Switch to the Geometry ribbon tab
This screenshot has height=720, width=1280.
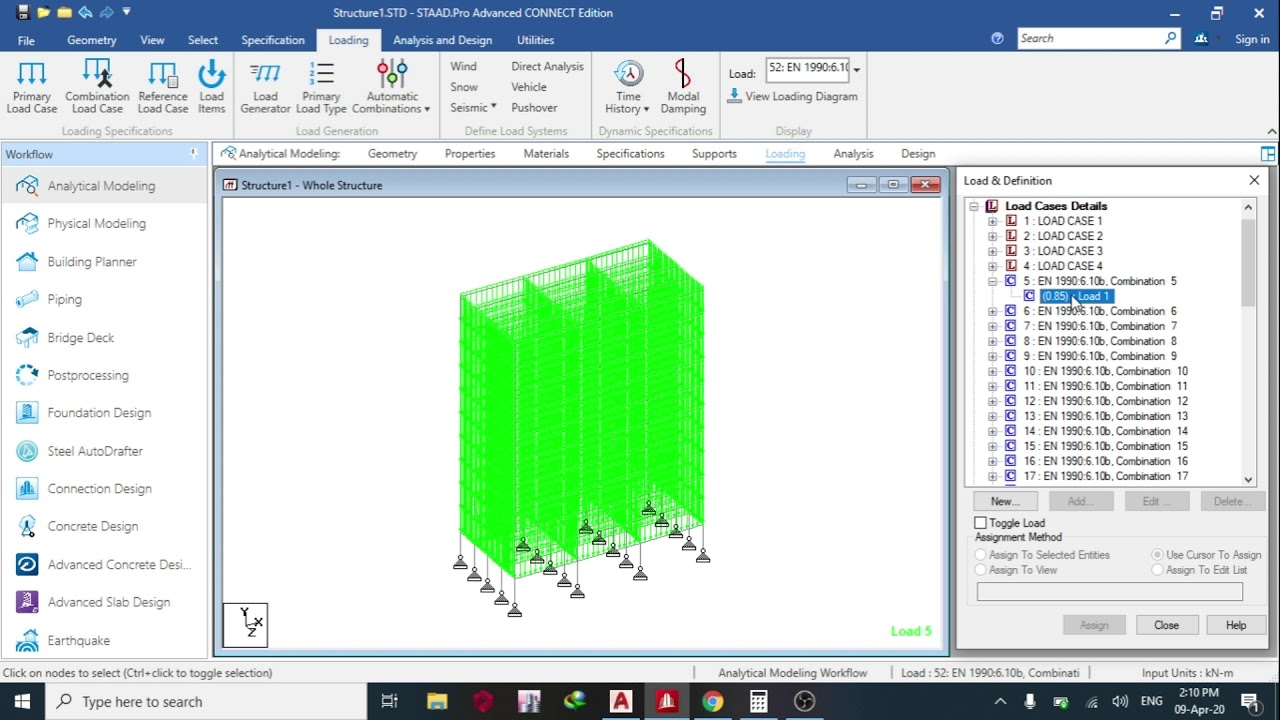[x=92, y=40]
